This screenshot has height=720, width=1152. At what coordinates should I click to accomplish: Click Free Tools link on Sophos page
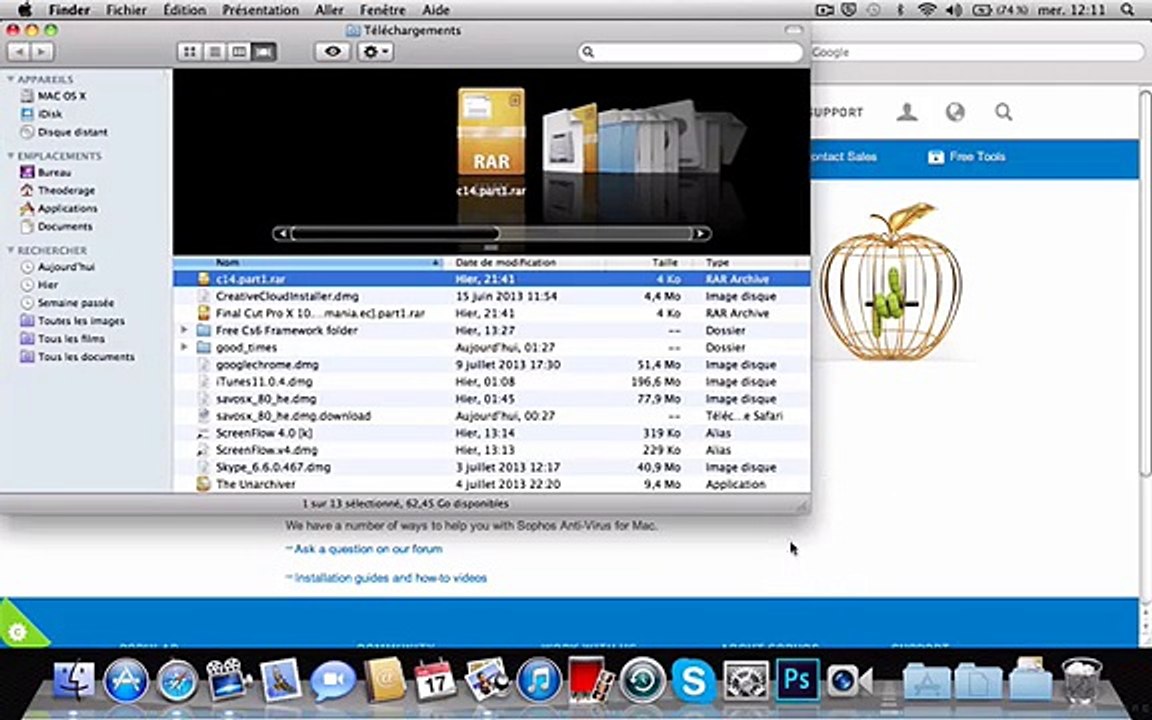[x=967, y=156]
